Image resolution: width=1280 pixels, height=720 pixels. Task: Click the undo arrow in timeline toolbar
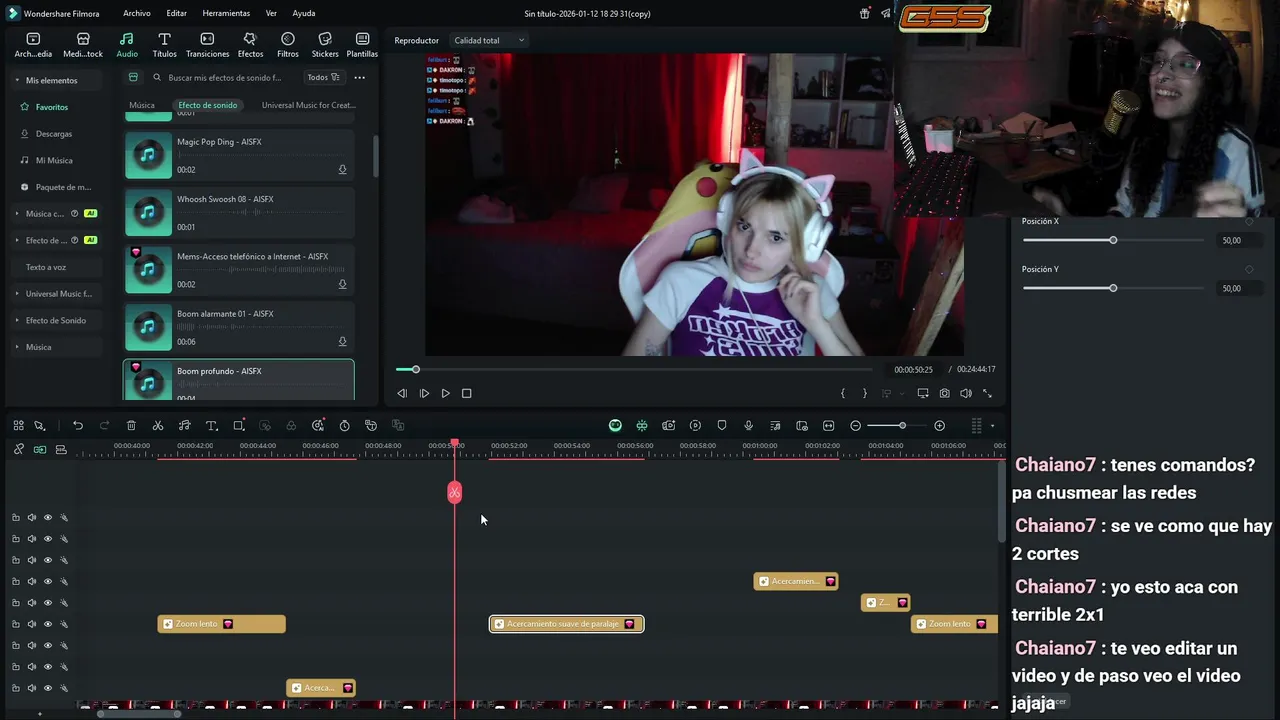78,426
